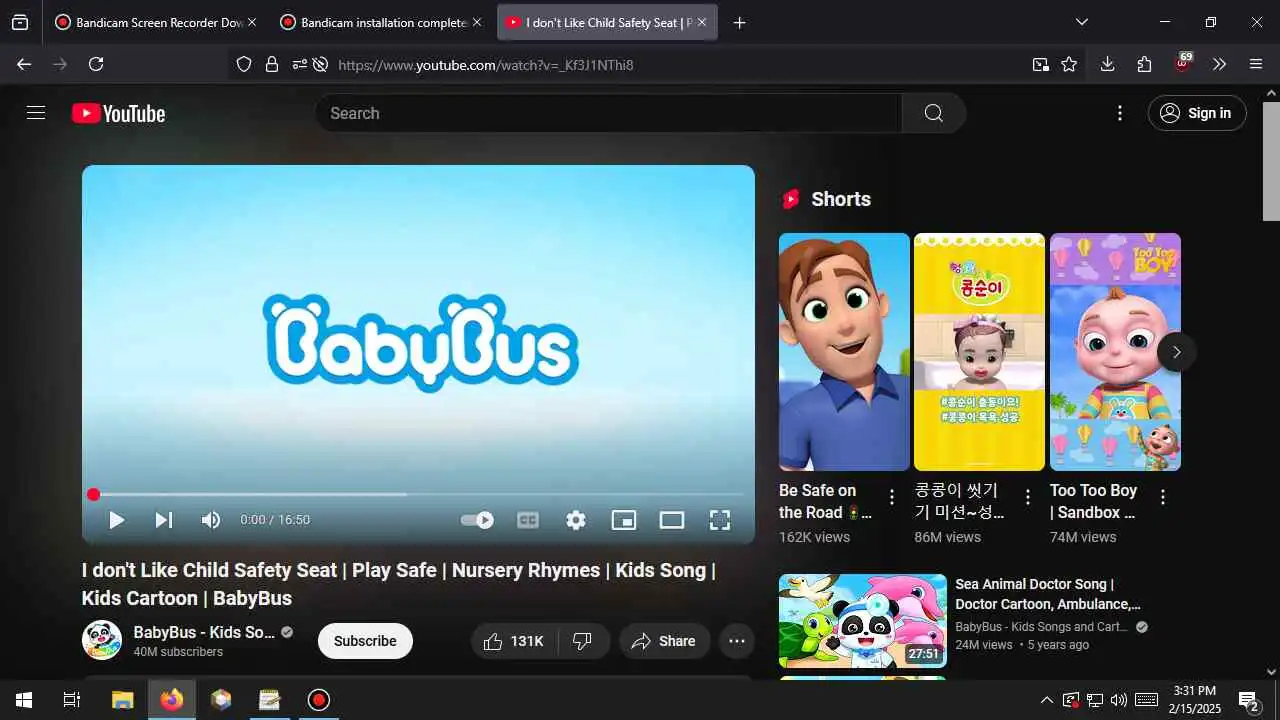Open Firefox View icon
Viewport: 1280px width, 720px height.
tap(20, 22)
